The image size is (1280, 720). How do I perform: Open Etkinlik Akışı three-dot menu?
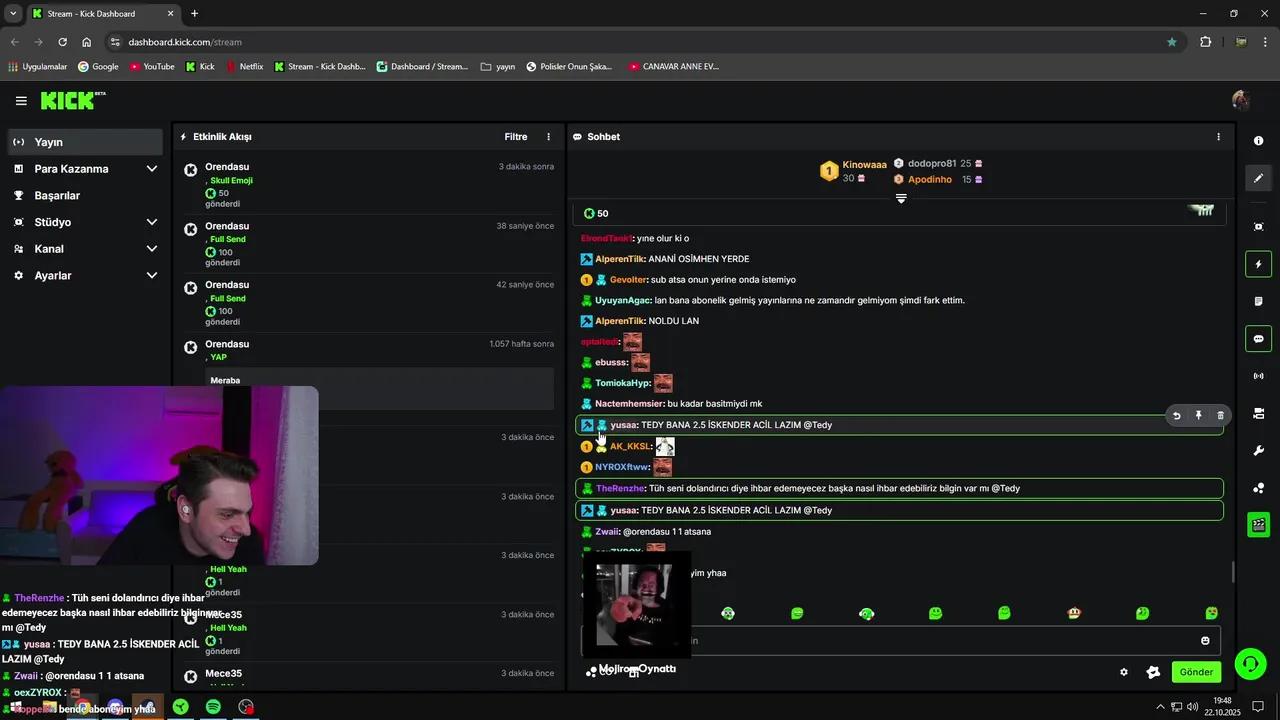pos(548,137)
